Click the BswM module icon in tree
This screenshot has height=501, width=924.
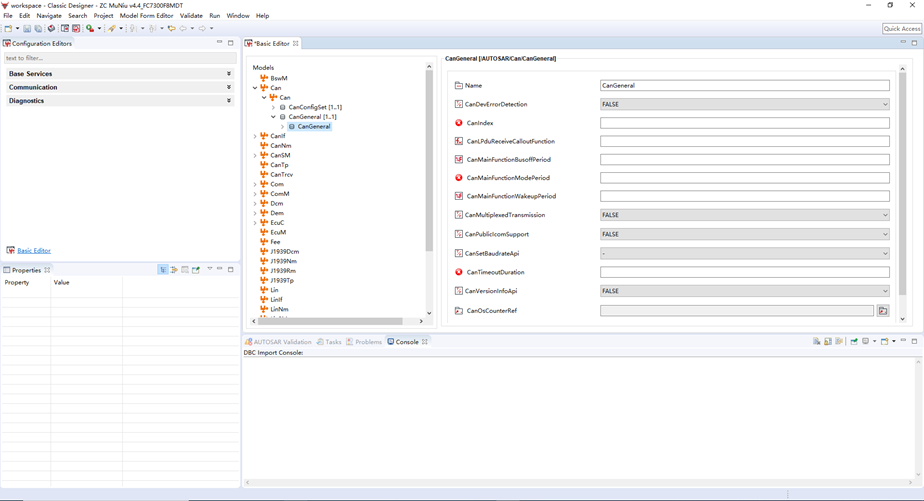[x=264, y=78]
